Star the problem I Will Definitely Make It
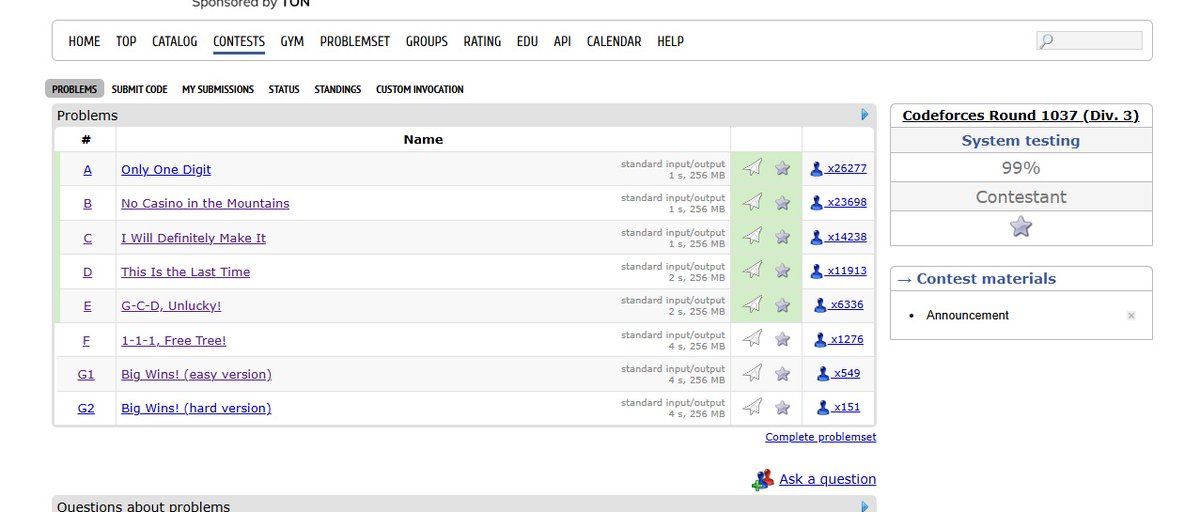 [x=783, y=237]
